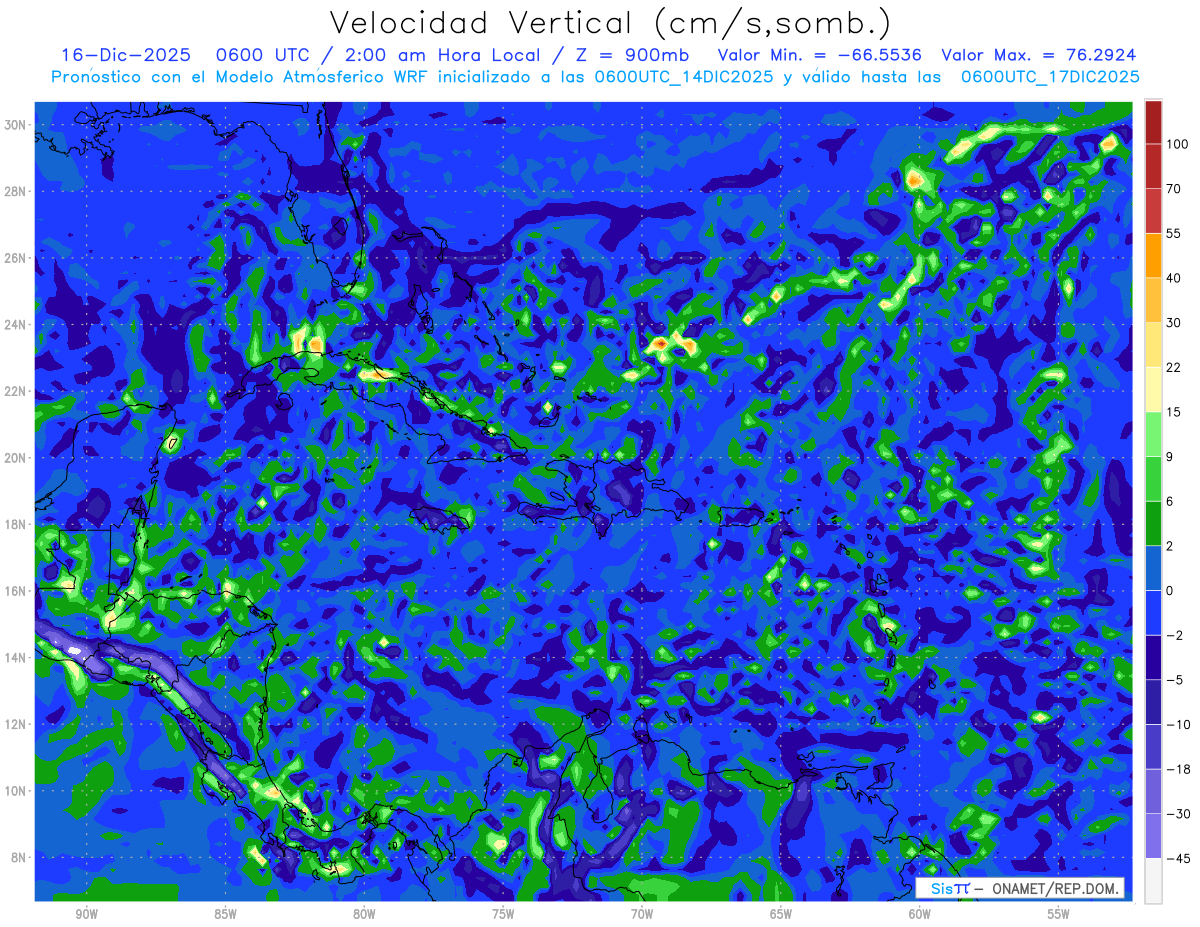Click the colorbar value "9"
The width and height of the screenshot is (1200, 927).
(x=1170, y=457)
